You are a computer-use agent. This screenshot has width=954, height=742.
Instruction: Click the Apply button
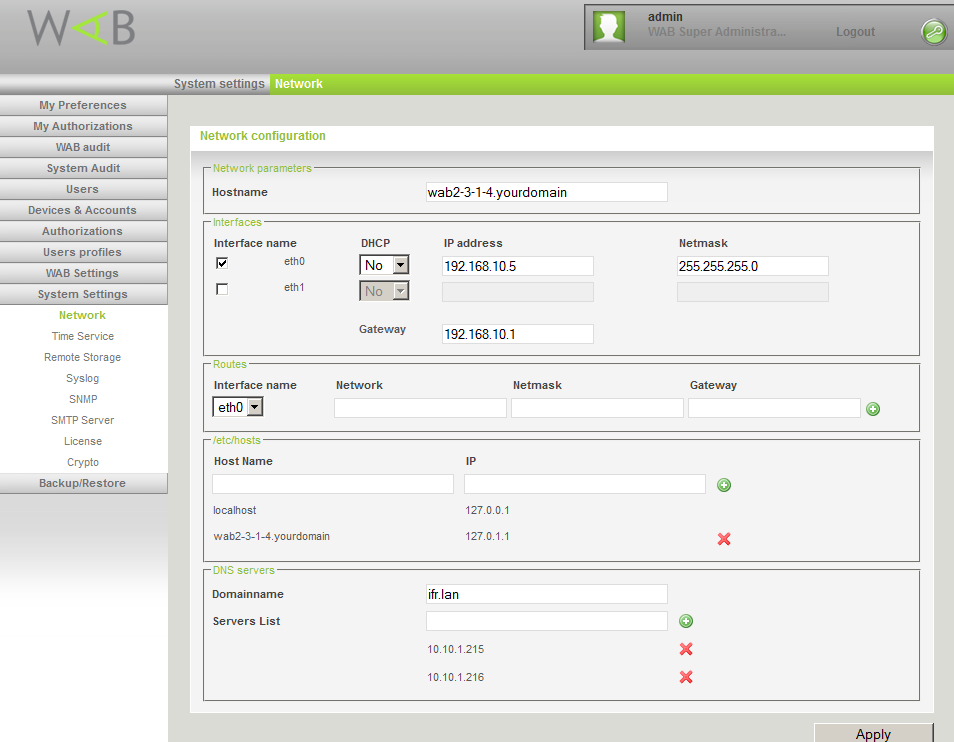coord(873,733)
